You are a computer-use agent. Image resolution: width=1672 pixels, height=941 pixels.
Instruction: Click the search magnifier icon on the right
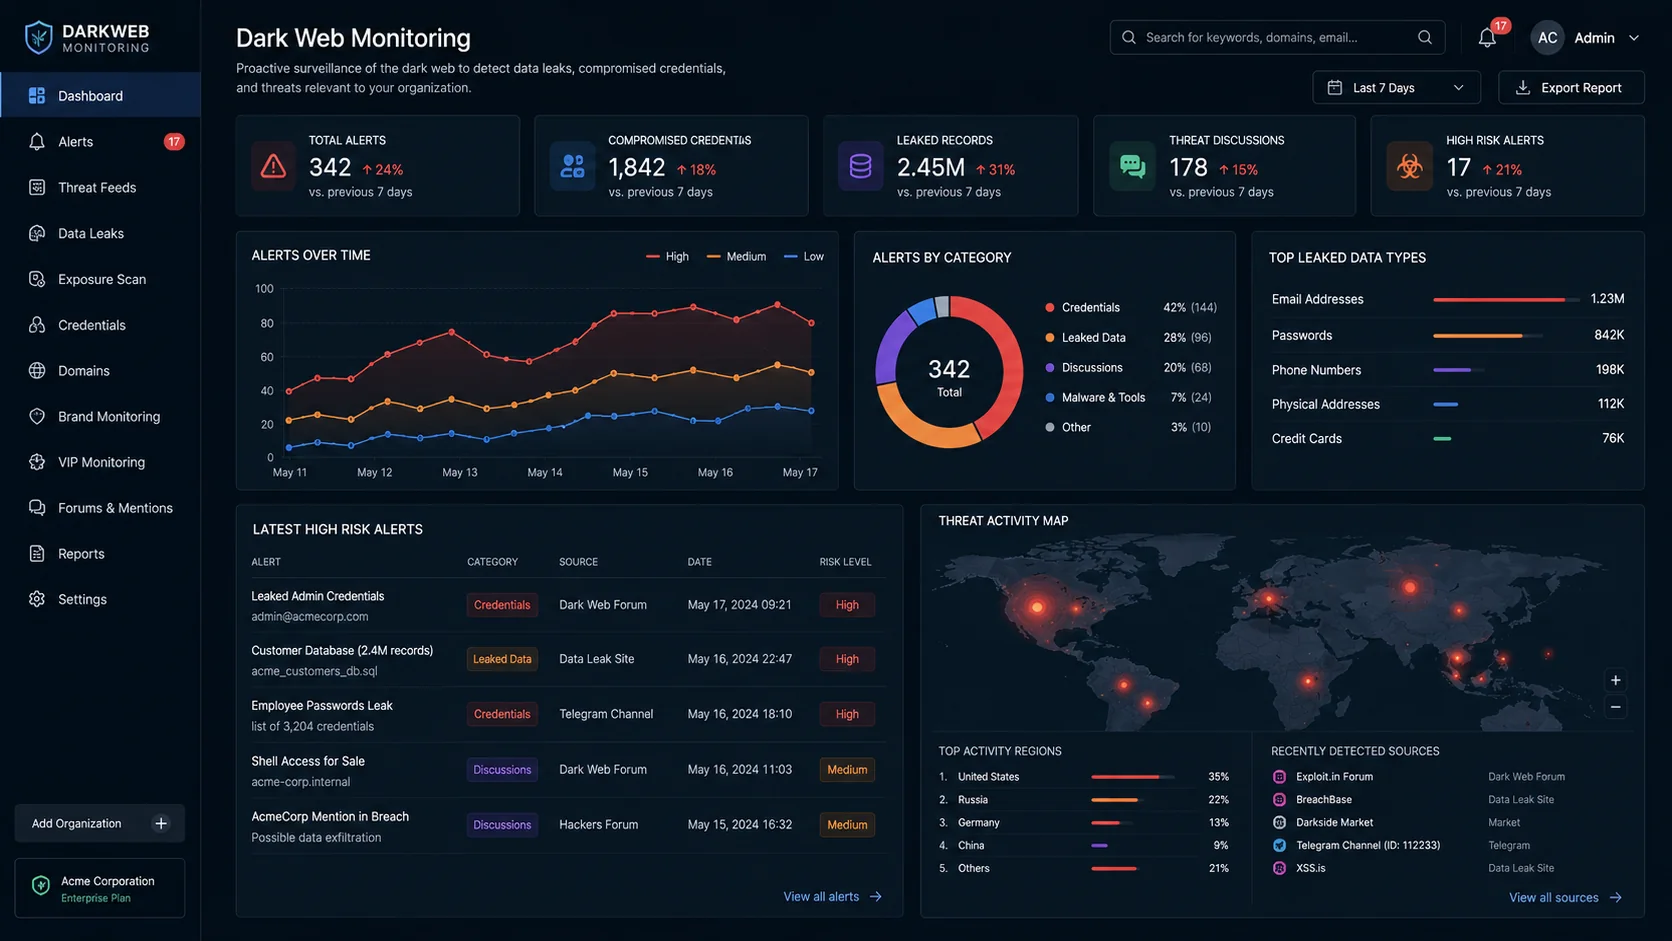pyautogui.click(x=1425, y=37)
